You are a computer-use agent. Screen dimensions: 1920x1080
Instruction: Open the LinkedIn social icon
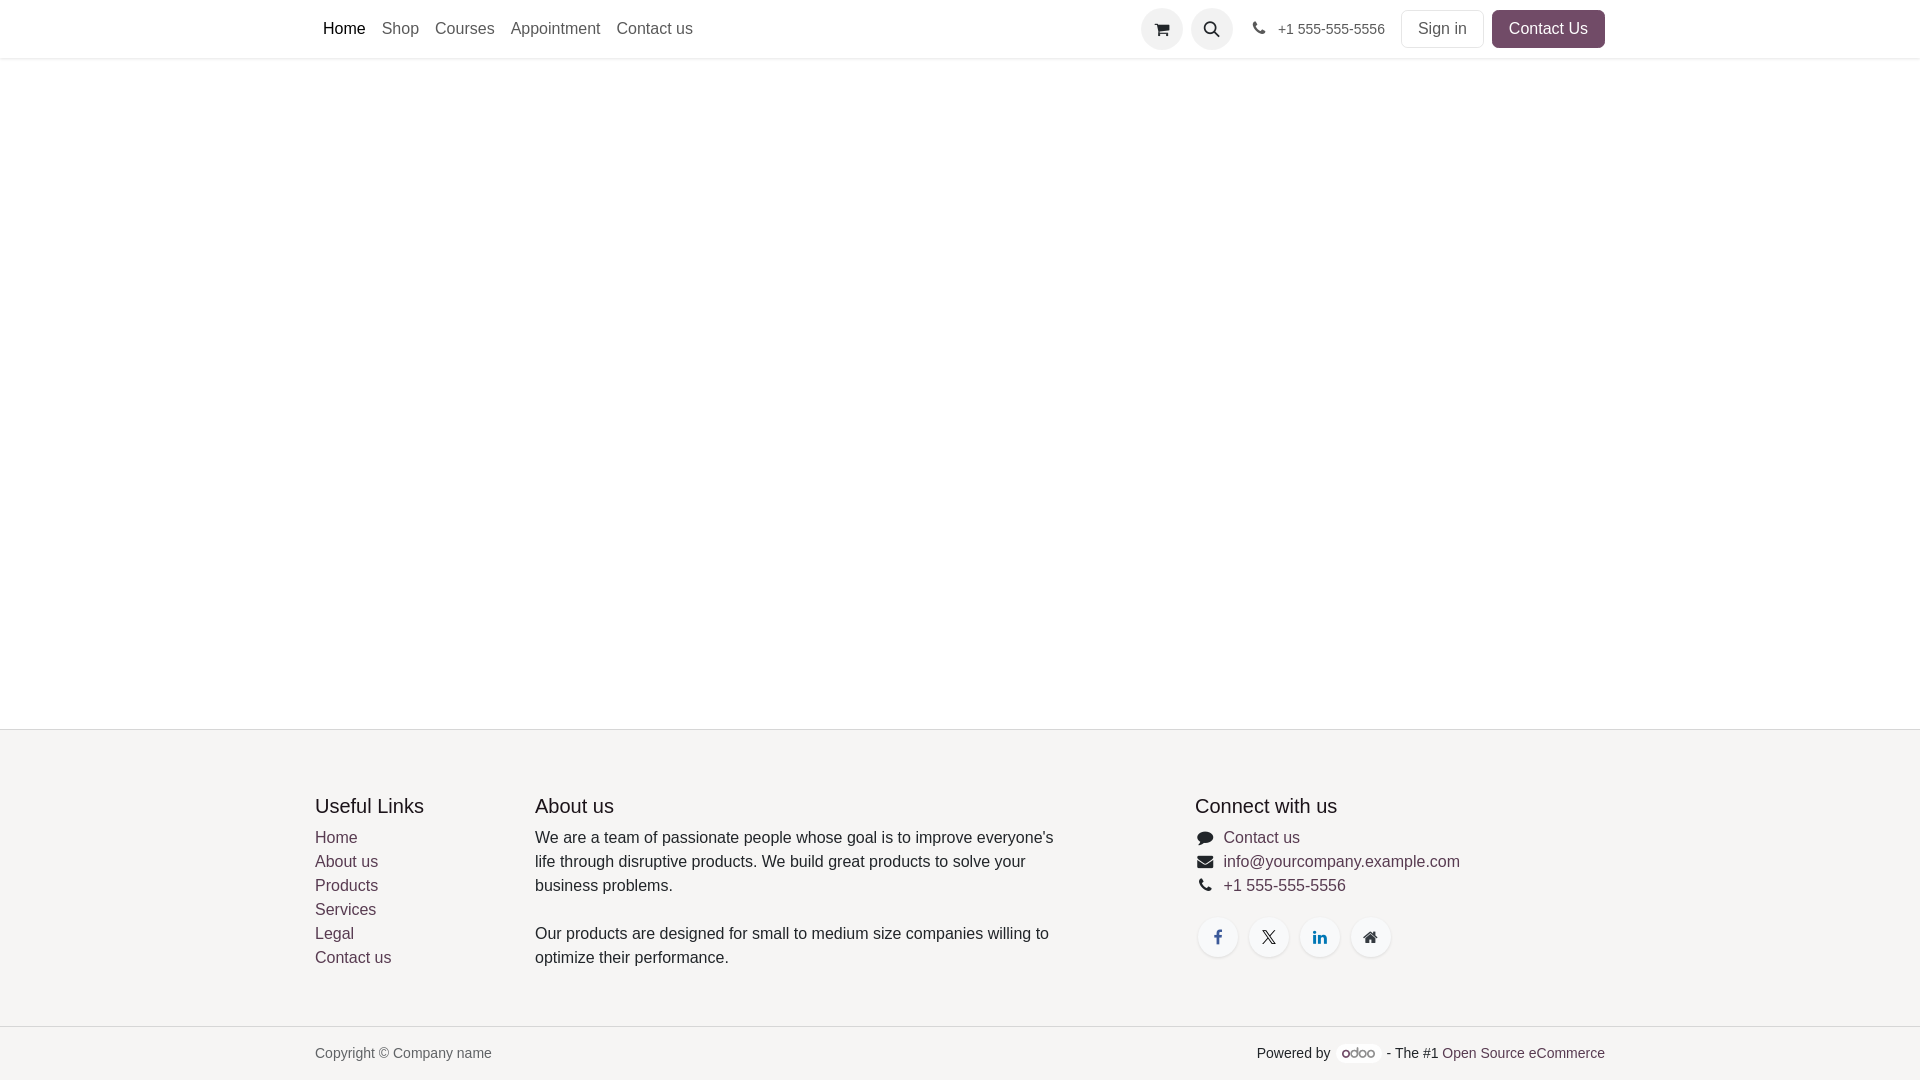click(1319, 937)
